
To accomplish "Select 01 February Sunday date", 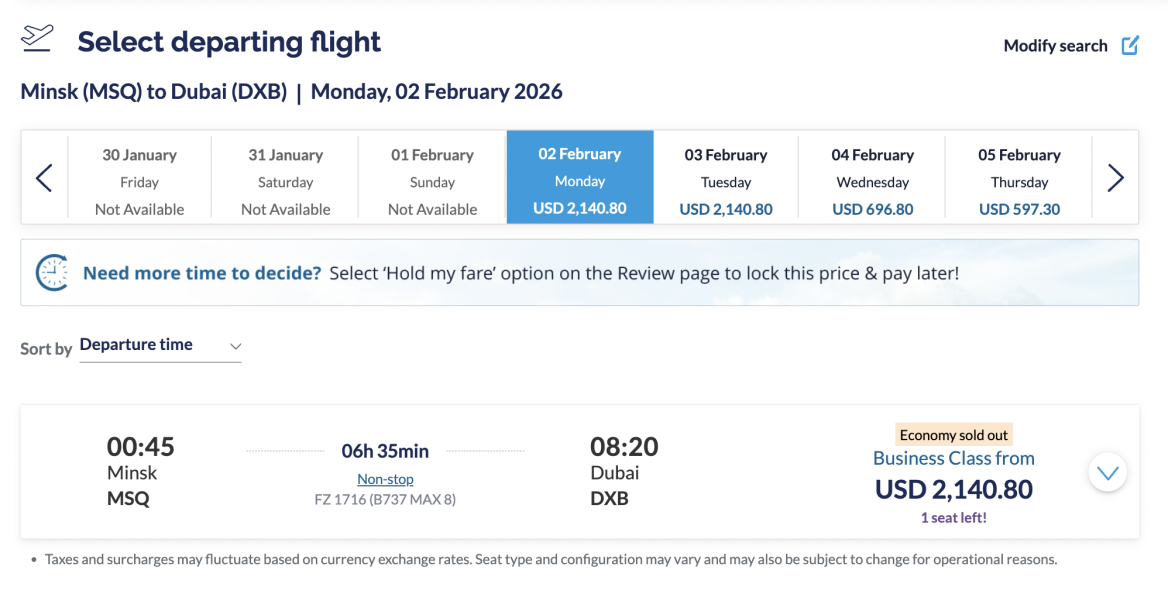I will click(433, 180).
